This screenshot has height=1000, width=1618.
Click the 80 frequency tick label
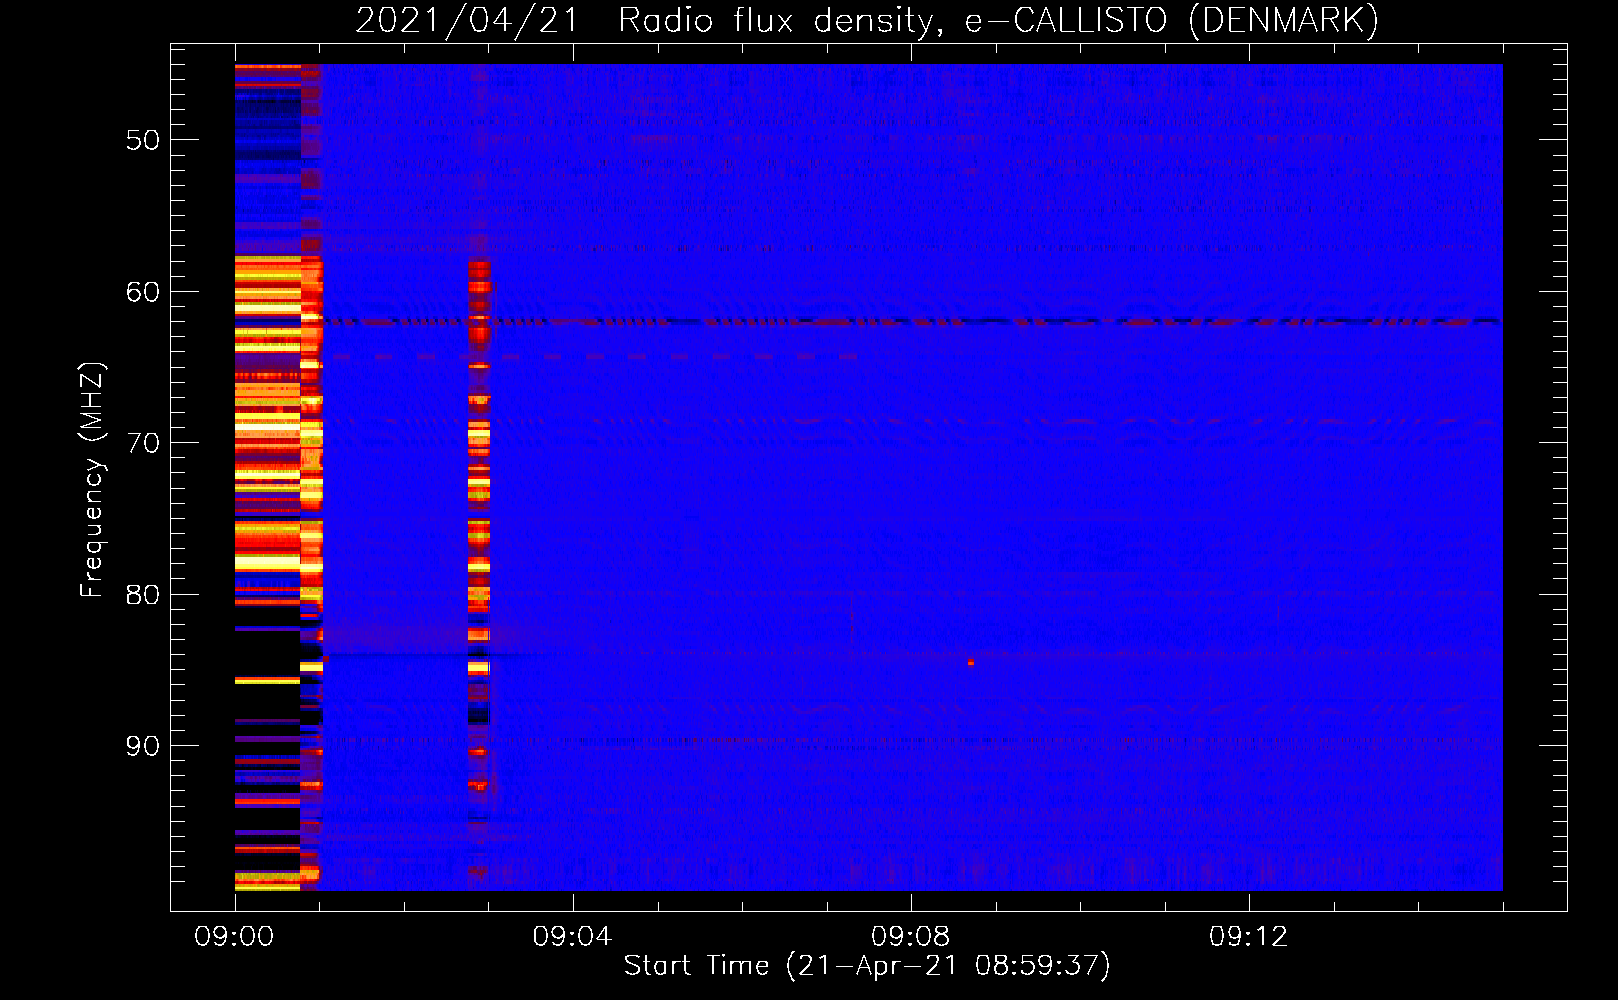[143, 595]
